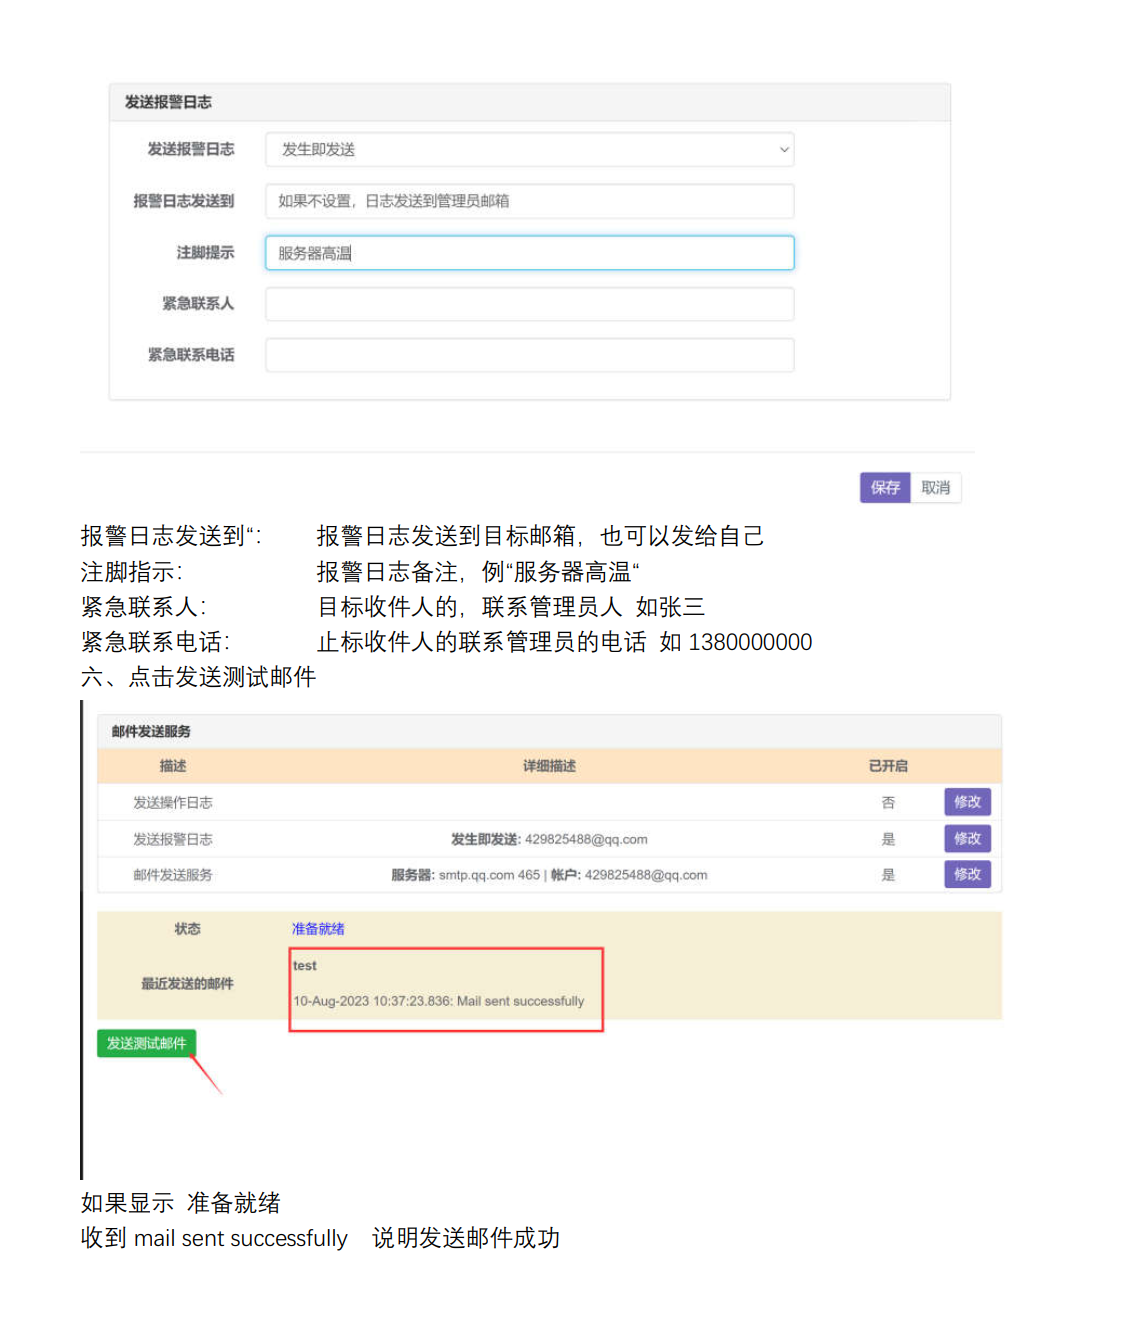Click the 最近发送的邮件 label

coord(187,984)
